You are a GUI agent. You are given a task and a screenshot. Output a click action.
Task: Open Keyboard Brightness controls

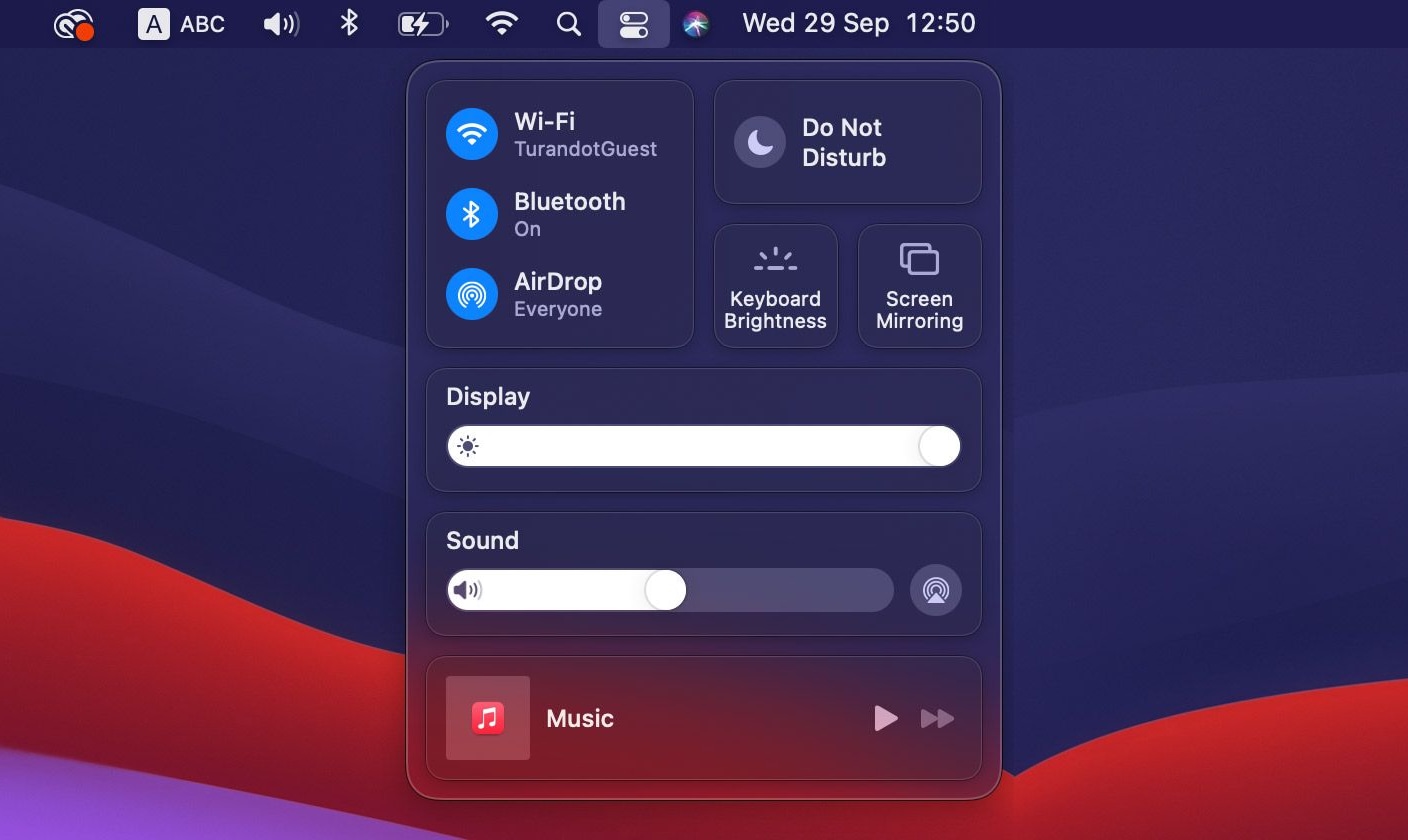(775, 285)
